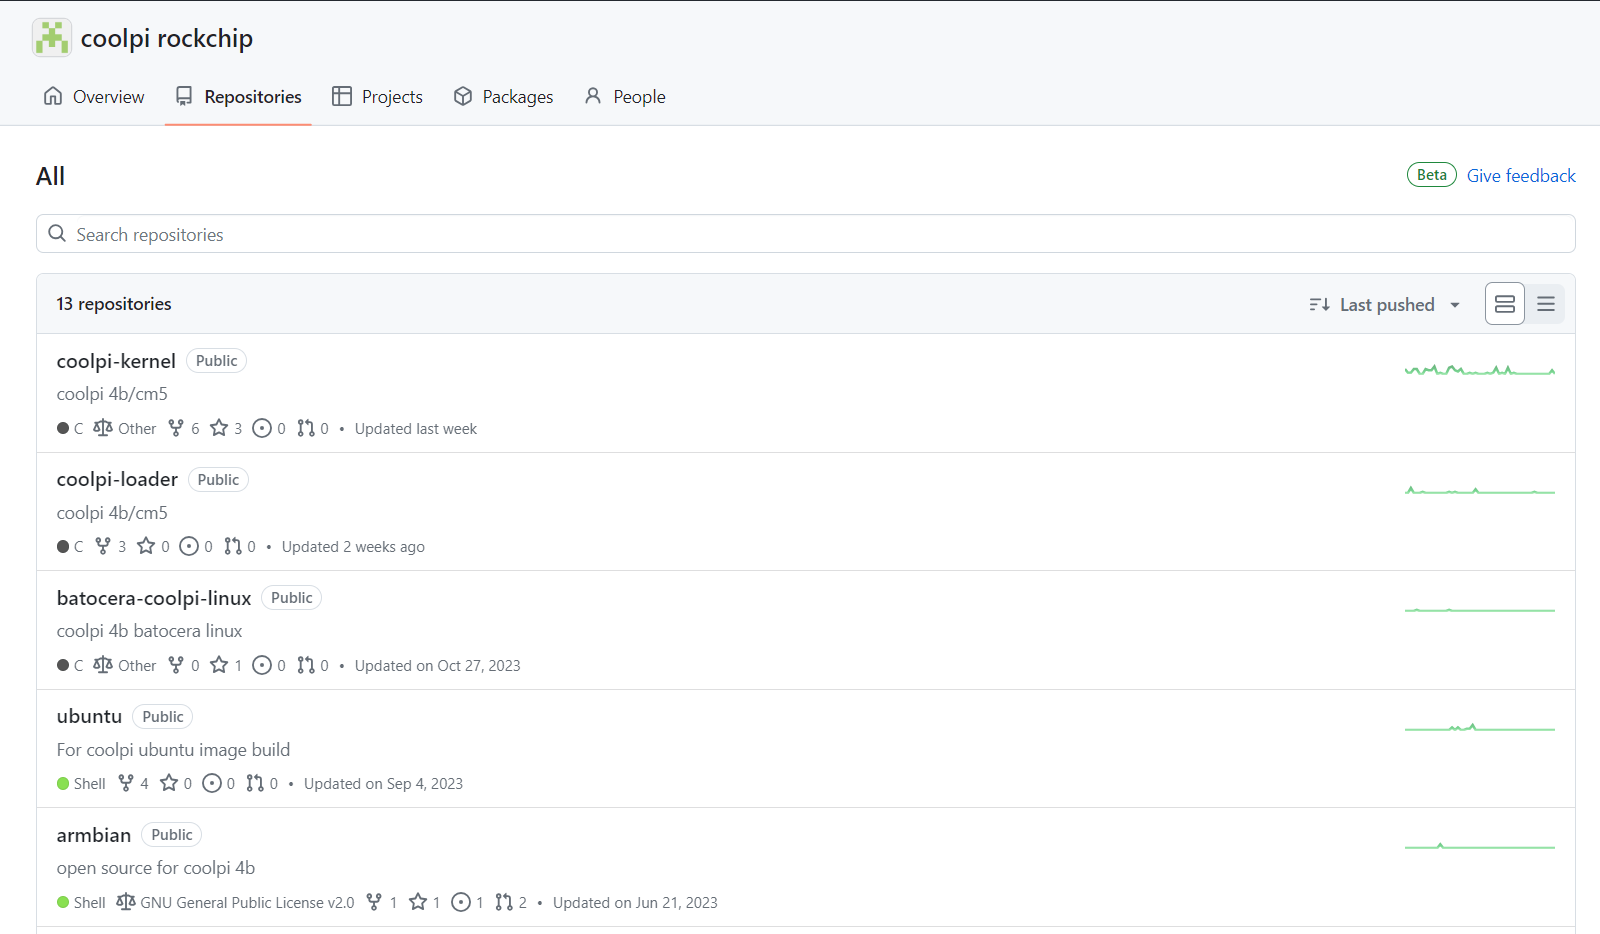
Task: Click the C language dot on coolpi-kernel
Action: tap(63, 428)
